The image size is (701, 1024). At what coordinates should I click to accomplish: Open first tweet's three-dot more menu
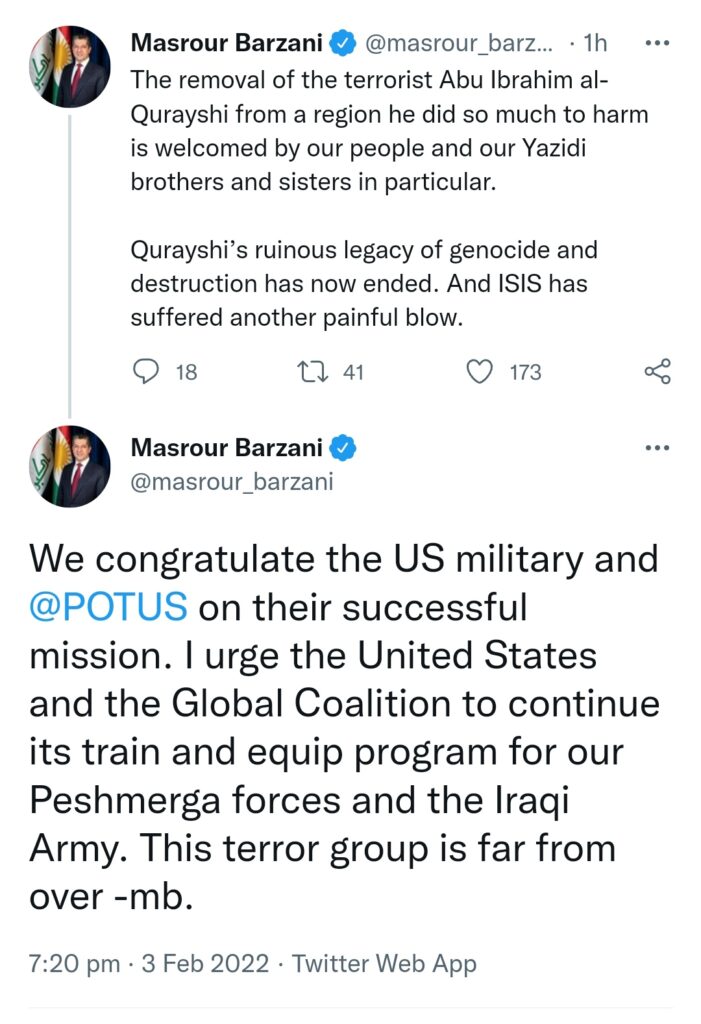click(x=657, y=44)
